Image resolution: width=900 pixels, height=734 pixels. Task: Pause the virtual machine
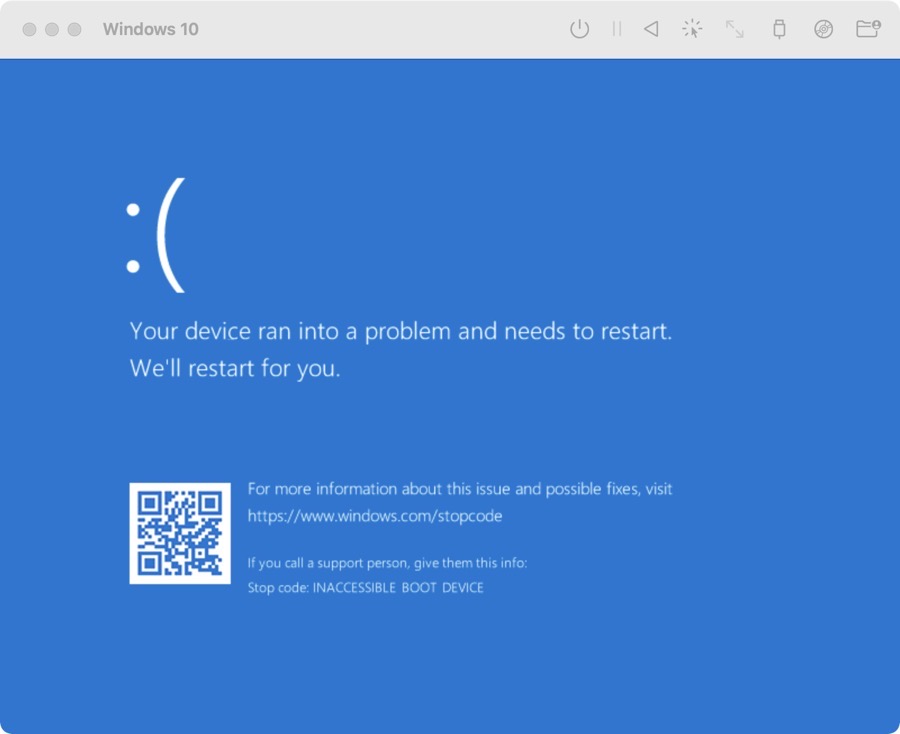tap(616, 29)
